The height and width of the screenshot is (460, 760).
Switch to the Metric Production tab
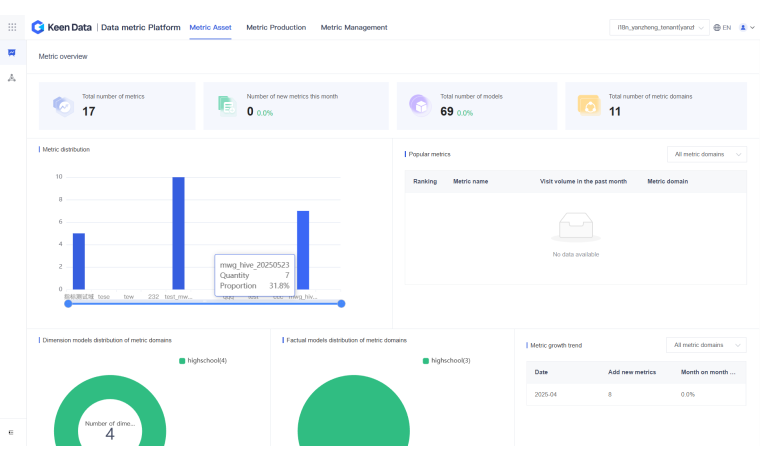coord(276,27)
